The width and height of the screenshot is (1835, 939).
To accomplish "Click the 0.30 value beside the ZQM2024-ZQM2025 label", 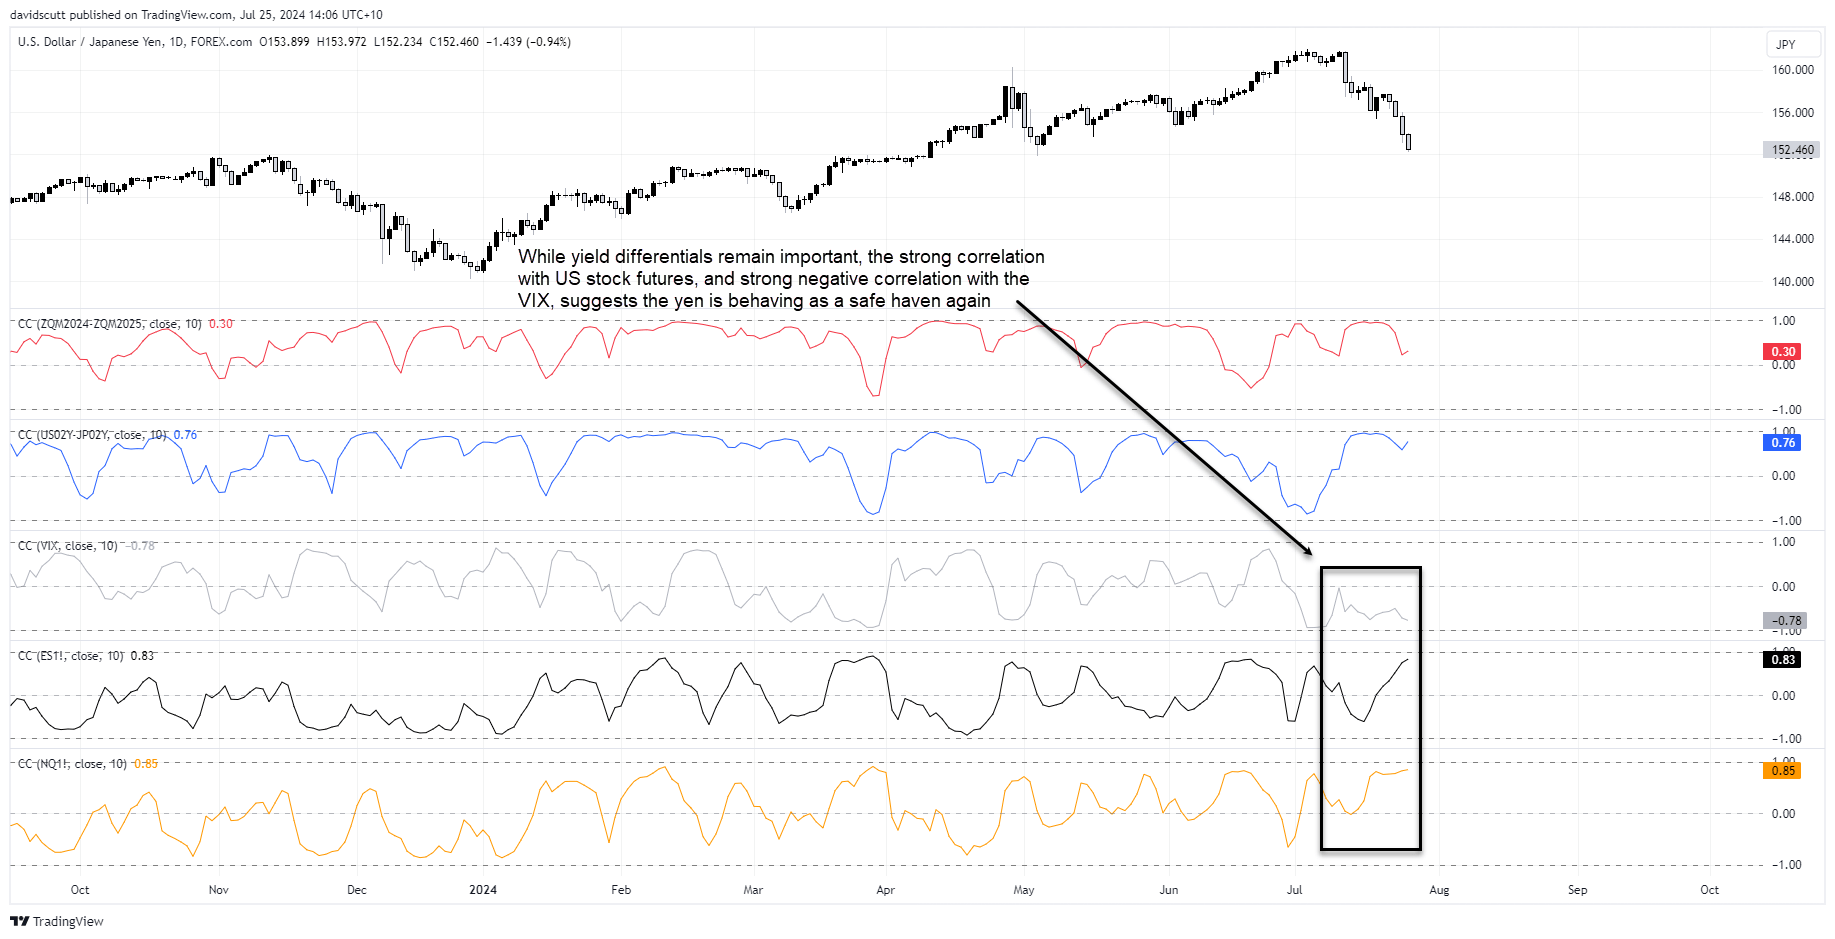I will pyautogui.click(x=220, y=324).
